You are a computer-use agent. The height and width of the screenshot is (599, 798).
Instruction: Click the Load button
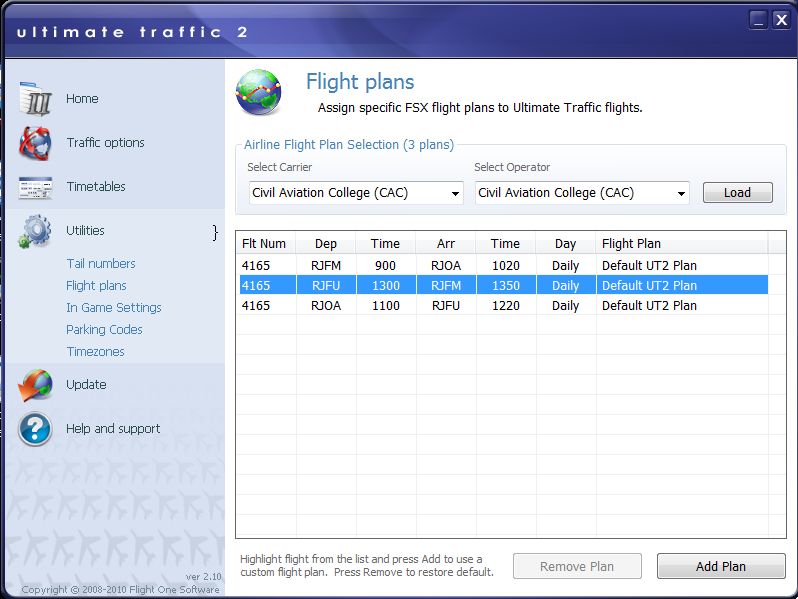tap(737, 193)
